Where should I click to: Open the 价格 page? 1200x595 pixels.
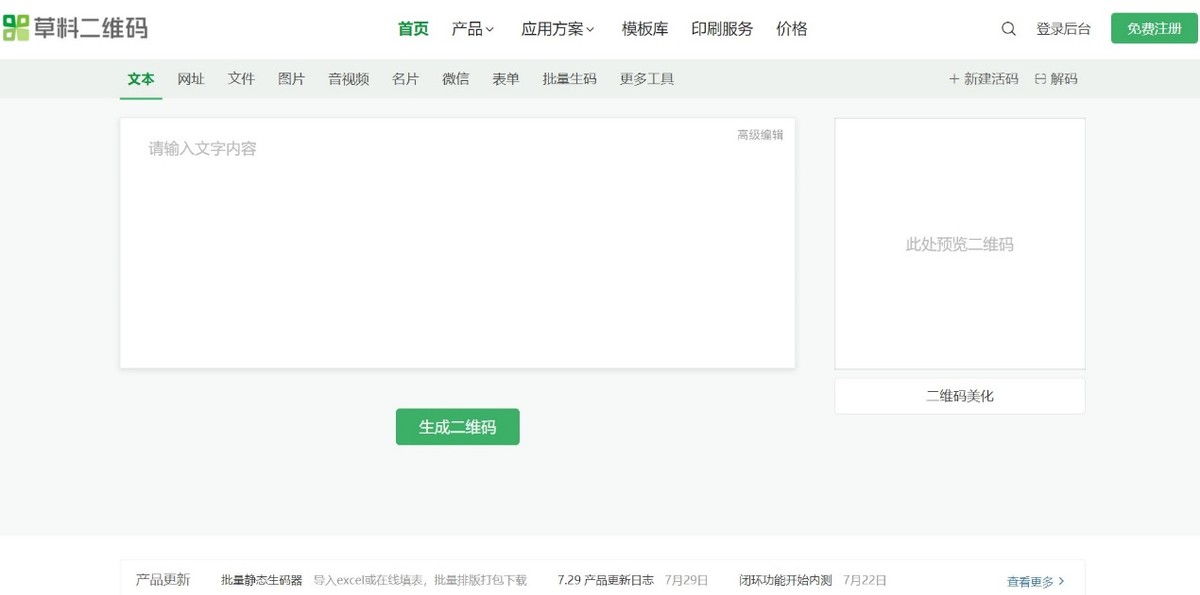click(x=792, y=29)
